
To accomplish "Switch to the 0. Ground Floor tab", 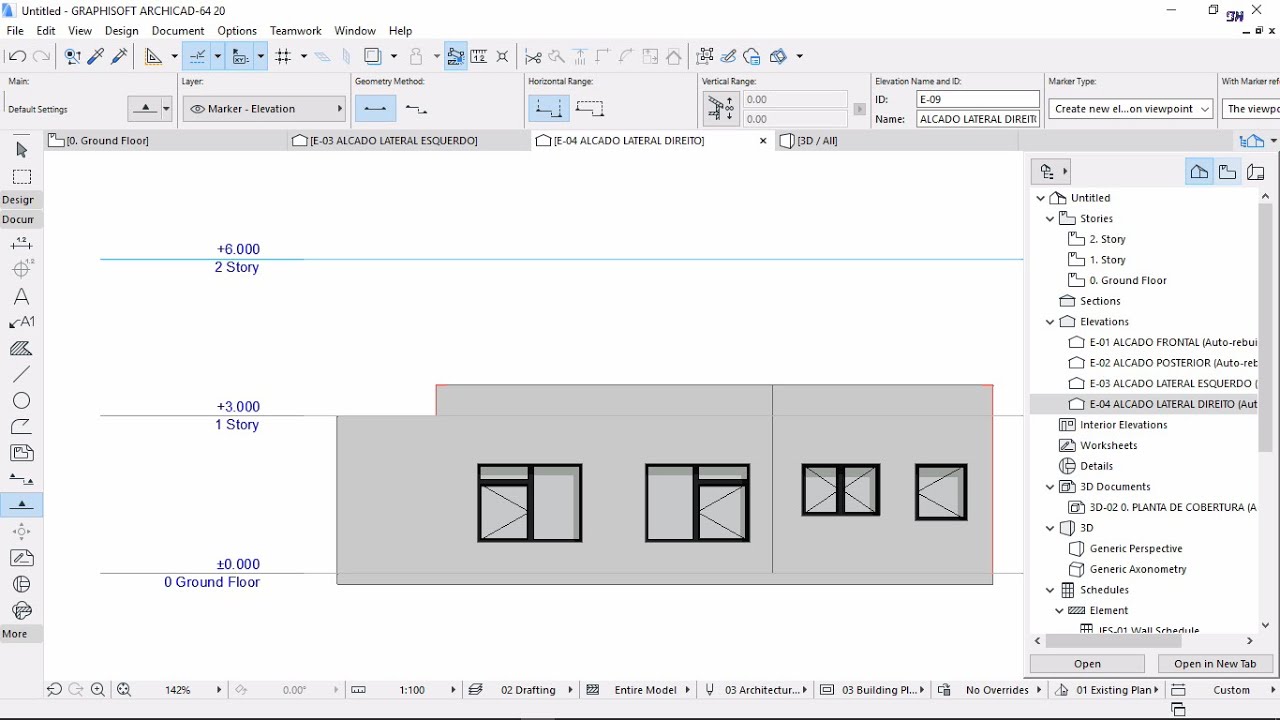I will 165,141.
